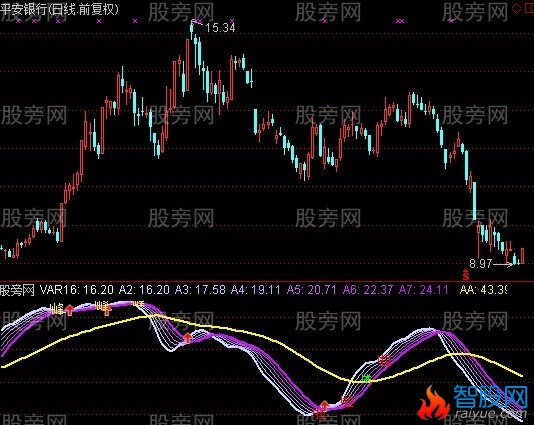
Task: Click the red S signal icon below the chart
Action: [x=466, y=274]
